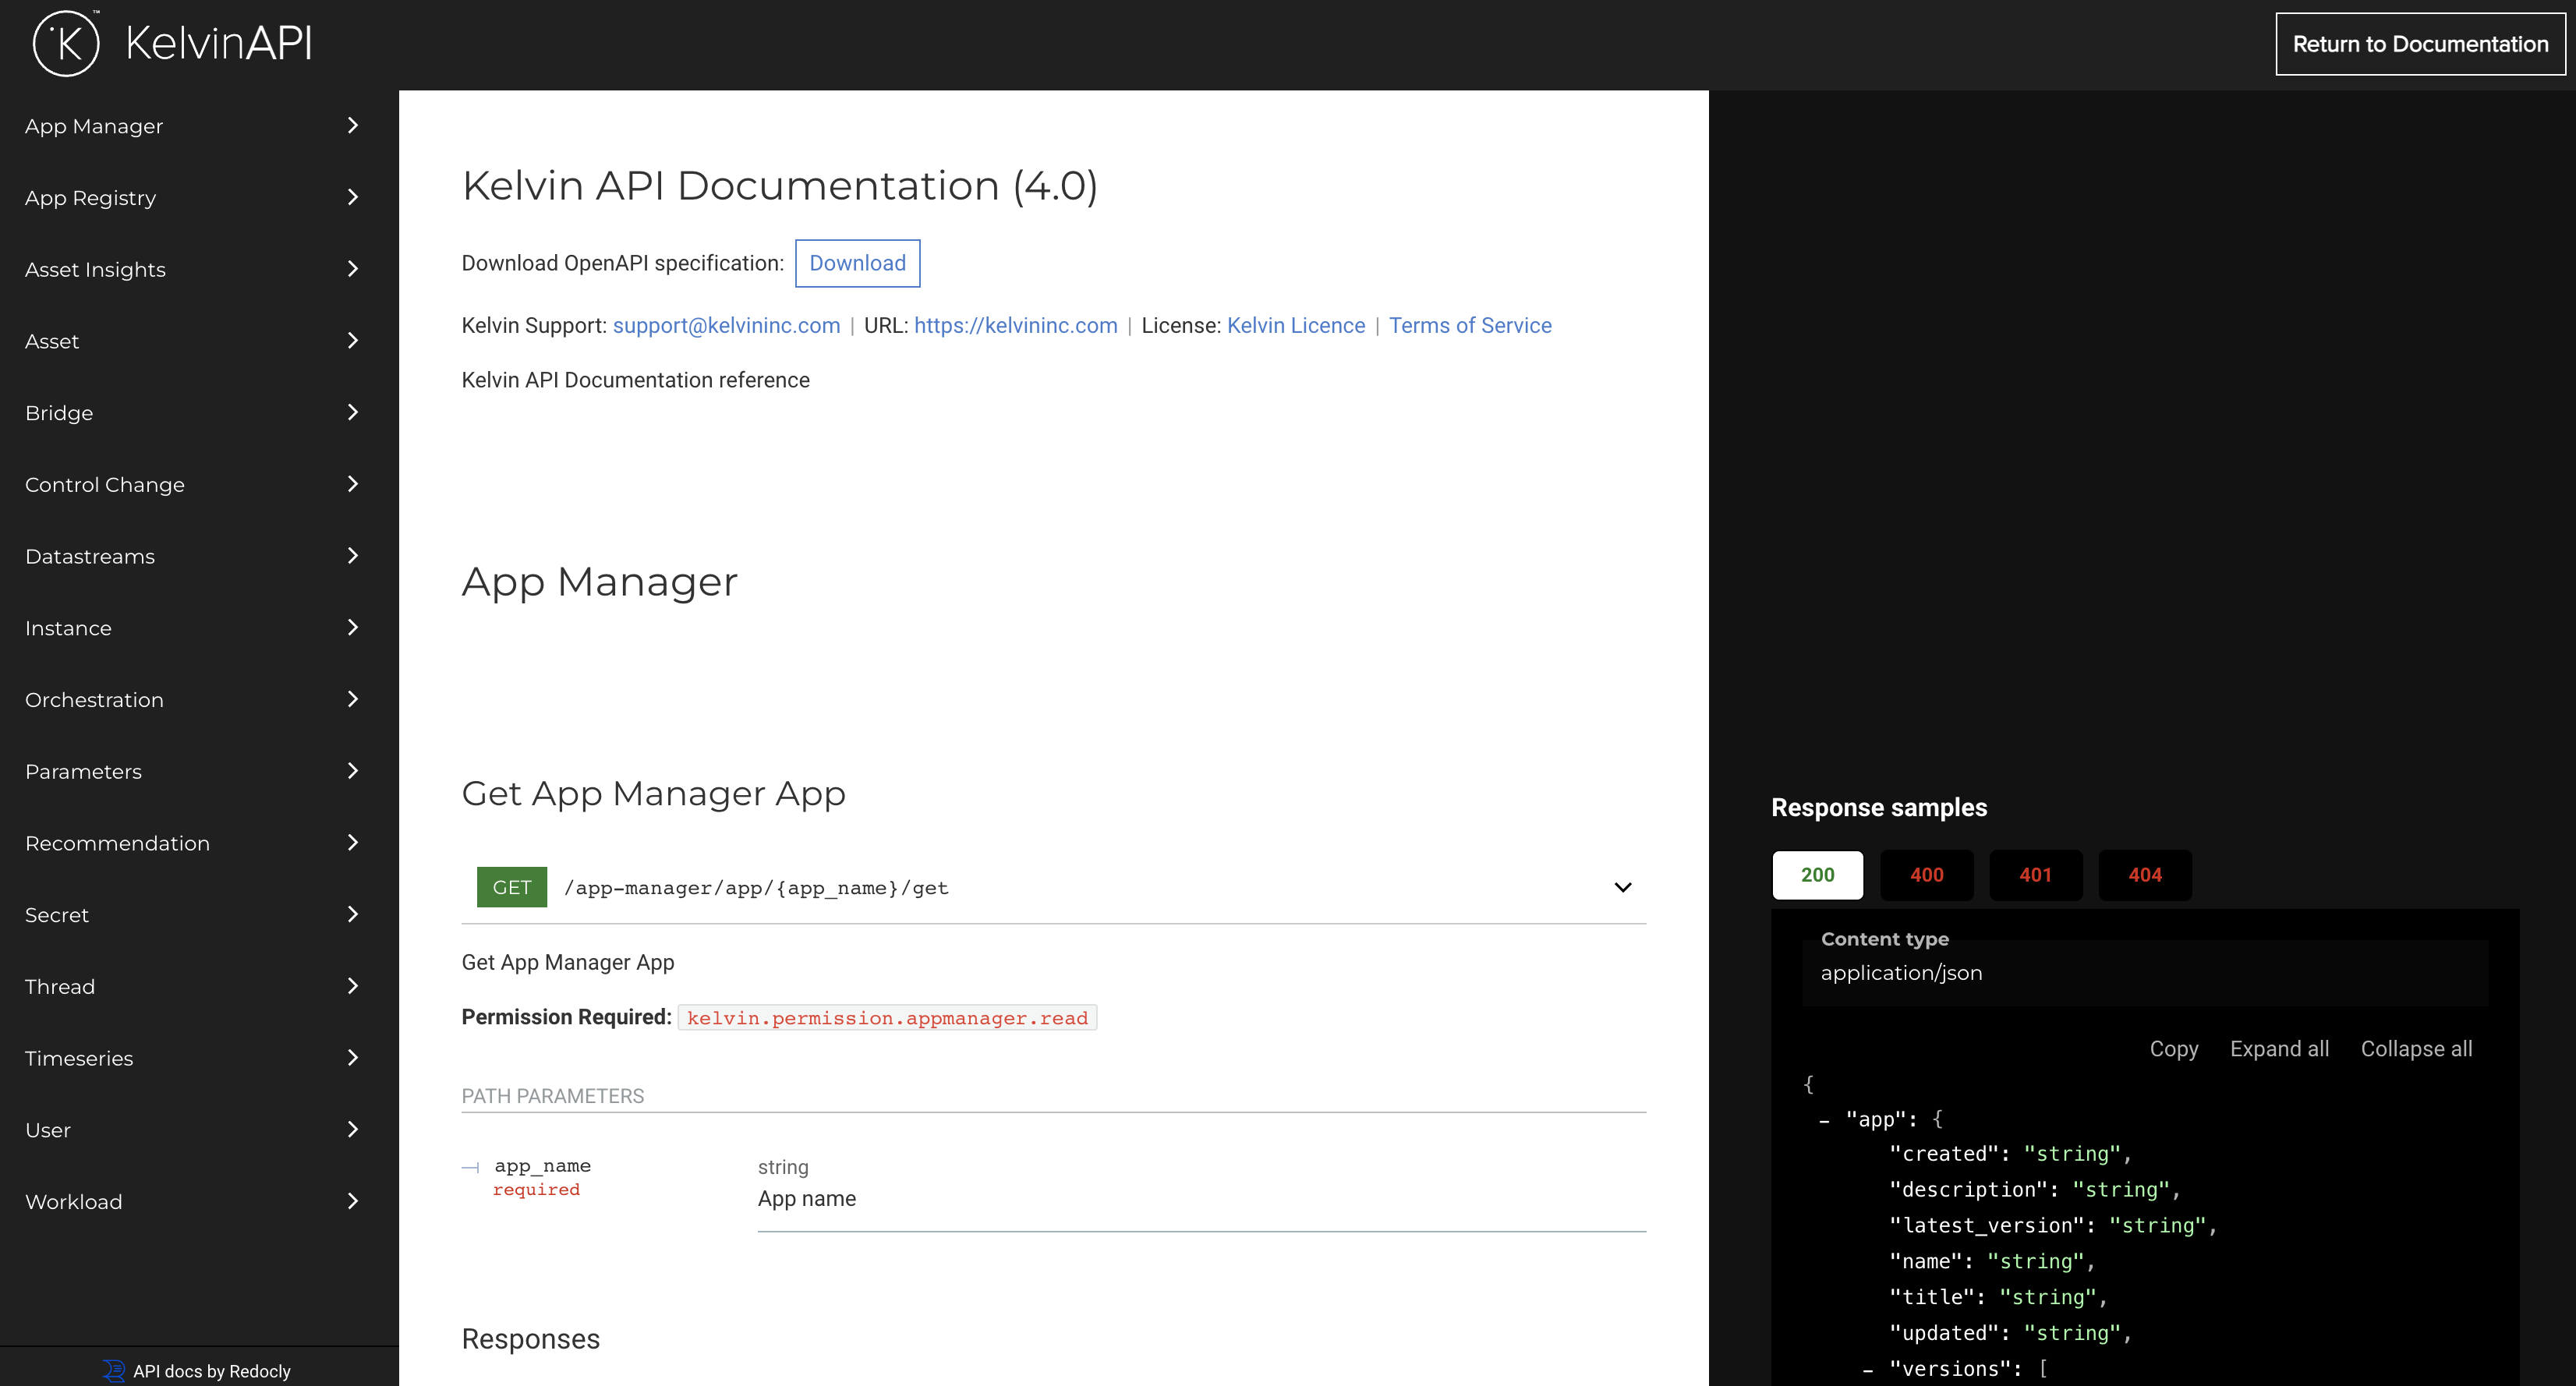Expand the GET endpoint dropdown arrow
The width and height of the screenshot is (2576, 1386).
click(1622, 887)
